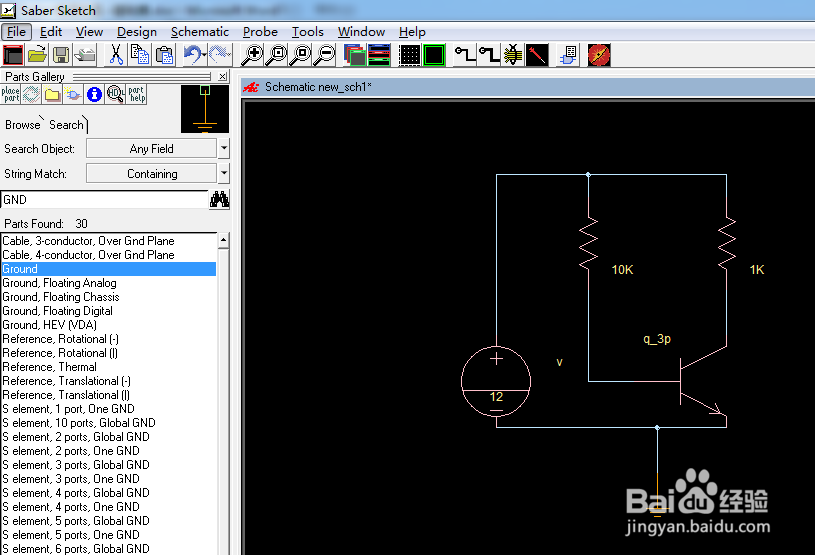The width and height of the screenshot is (815, 555).
Task: Open the Help menu
Action: [x=412, y=32]
